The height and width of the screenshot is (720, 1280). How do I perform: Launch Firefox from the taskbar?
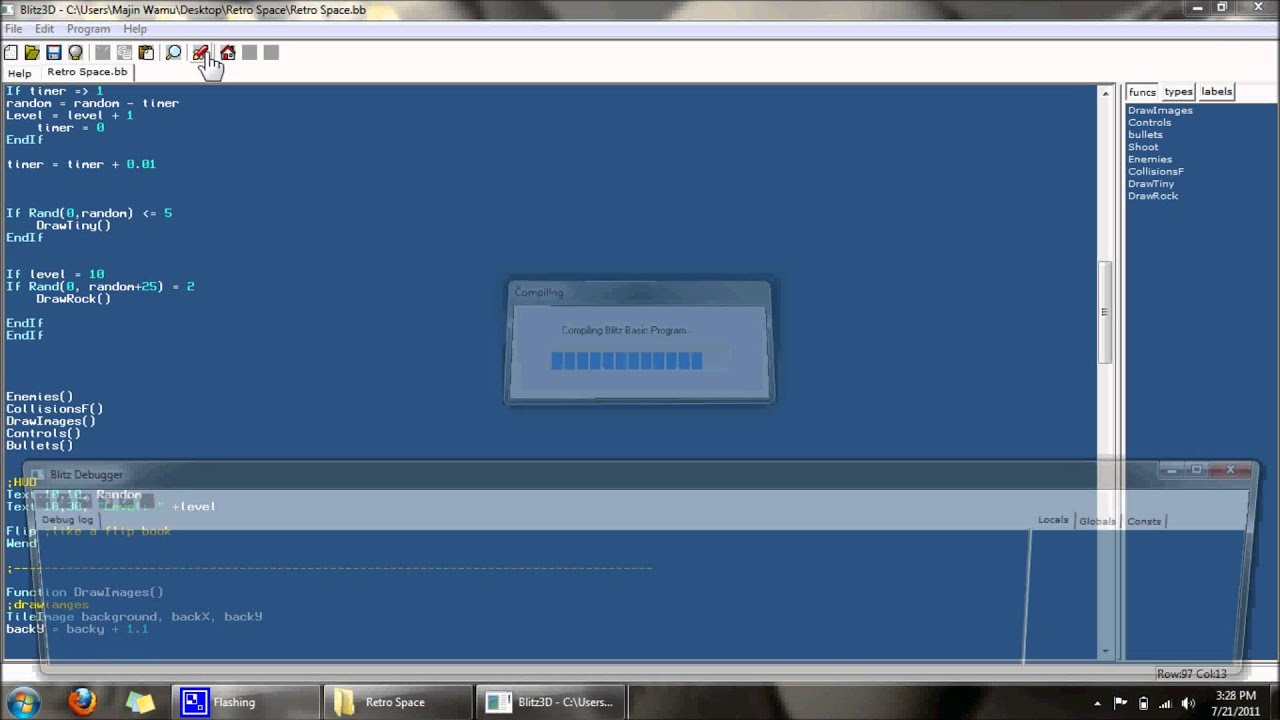[82, 701]
